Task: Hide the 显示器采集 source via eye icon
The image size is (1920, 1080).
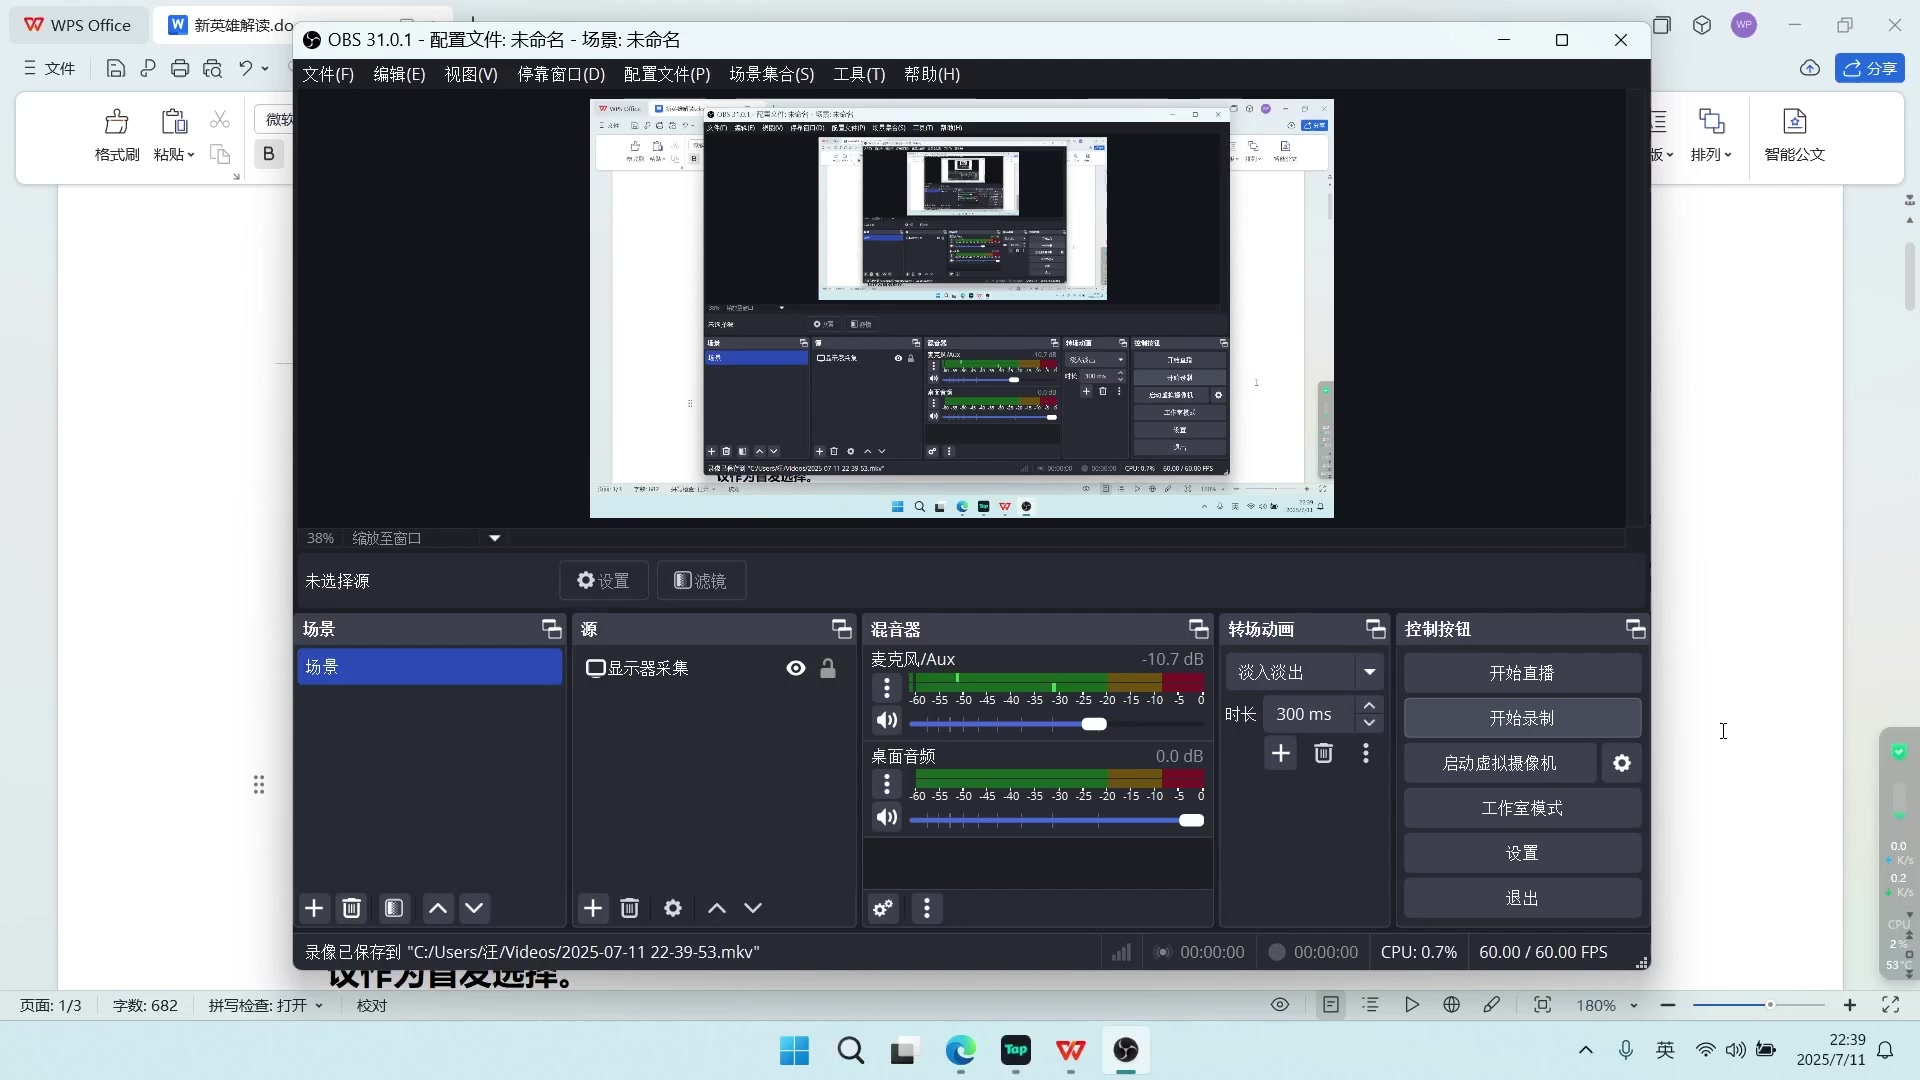Action: (x=796, y=668)
